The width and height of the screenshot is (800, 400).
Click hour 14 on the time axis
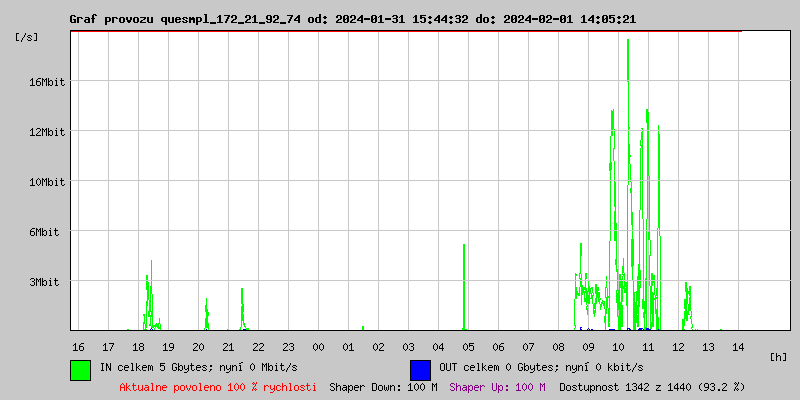click(738, 346)
